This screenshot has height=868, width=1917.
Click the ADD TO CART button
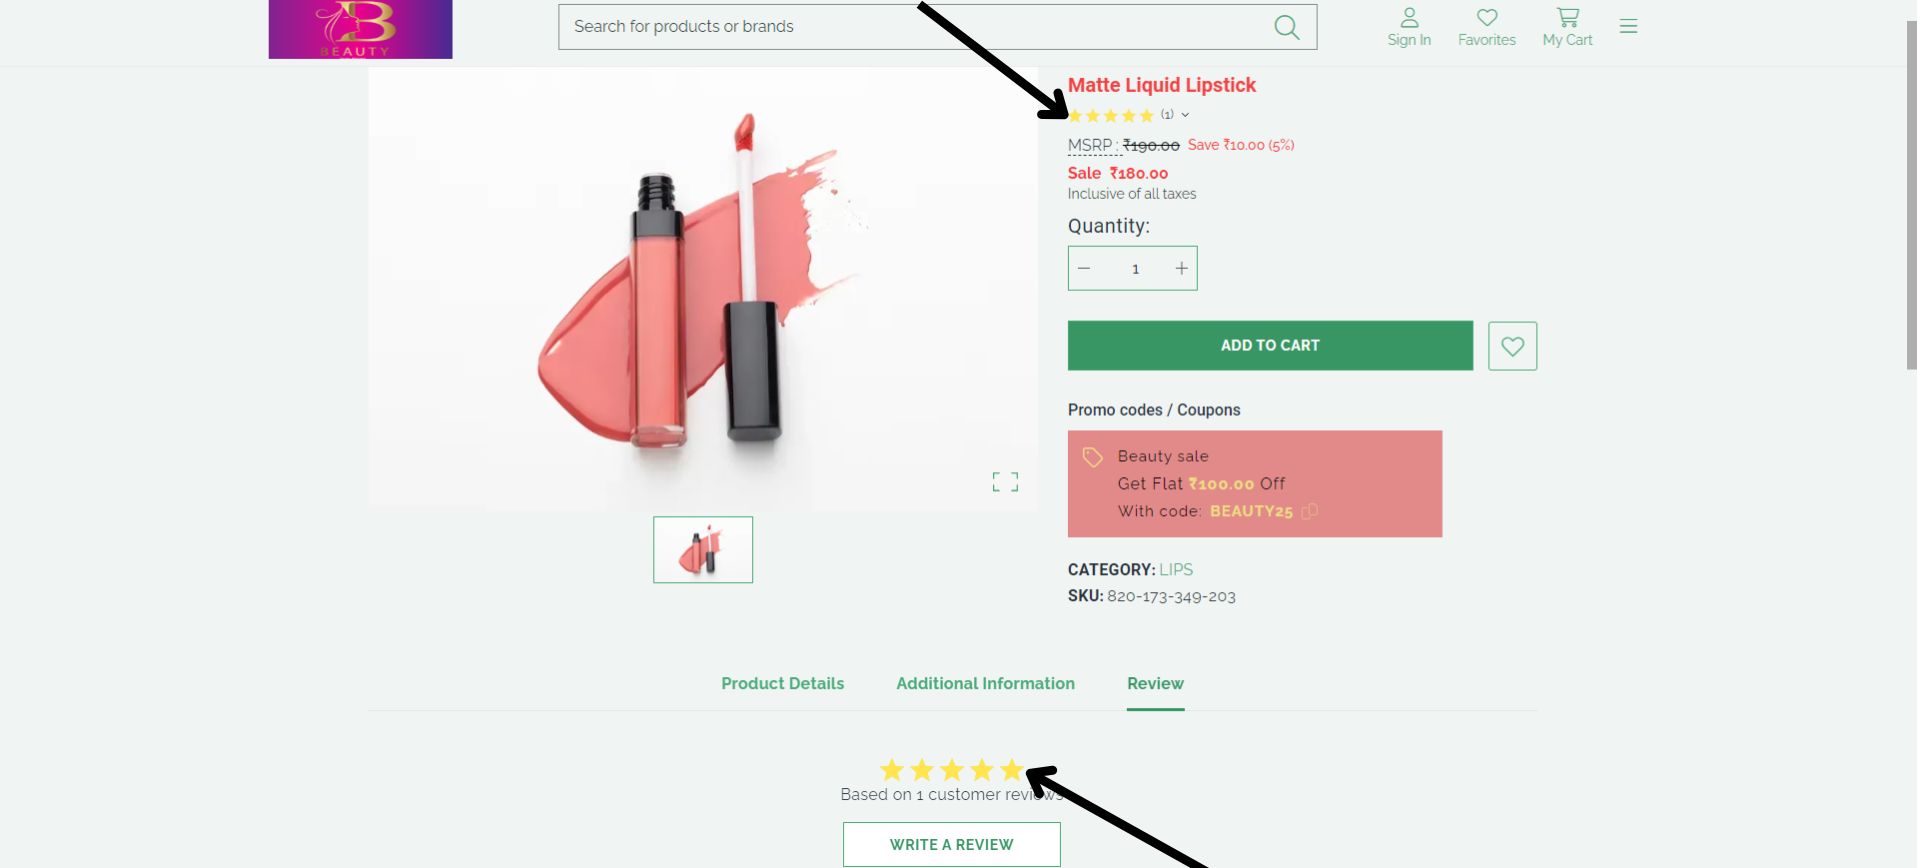[x=1270, y=345]
